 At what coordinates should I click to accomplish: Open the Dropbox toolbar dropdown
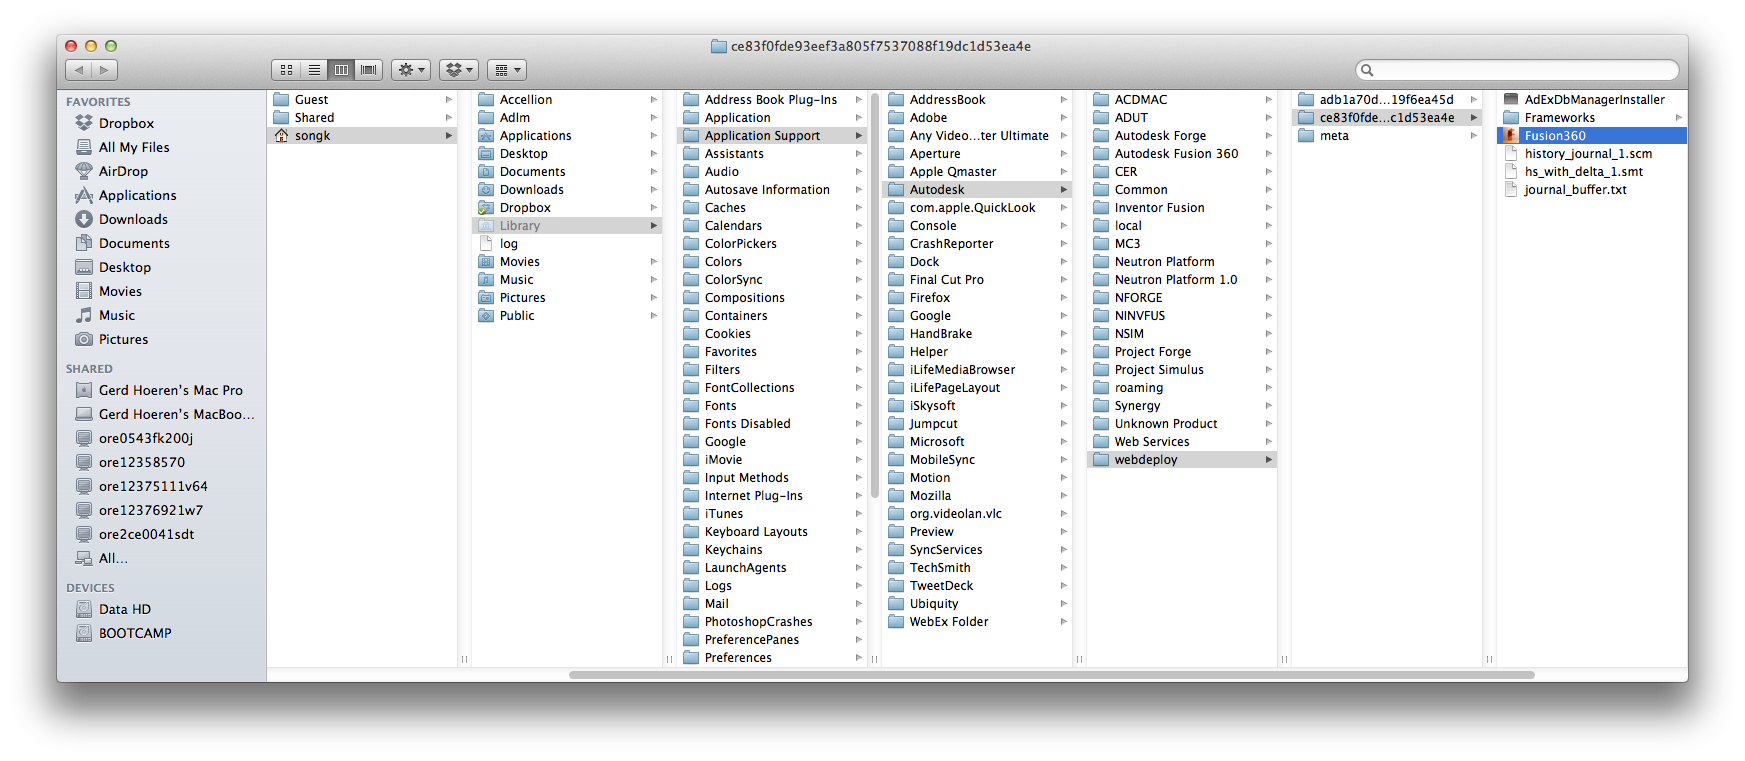(459, 70)
